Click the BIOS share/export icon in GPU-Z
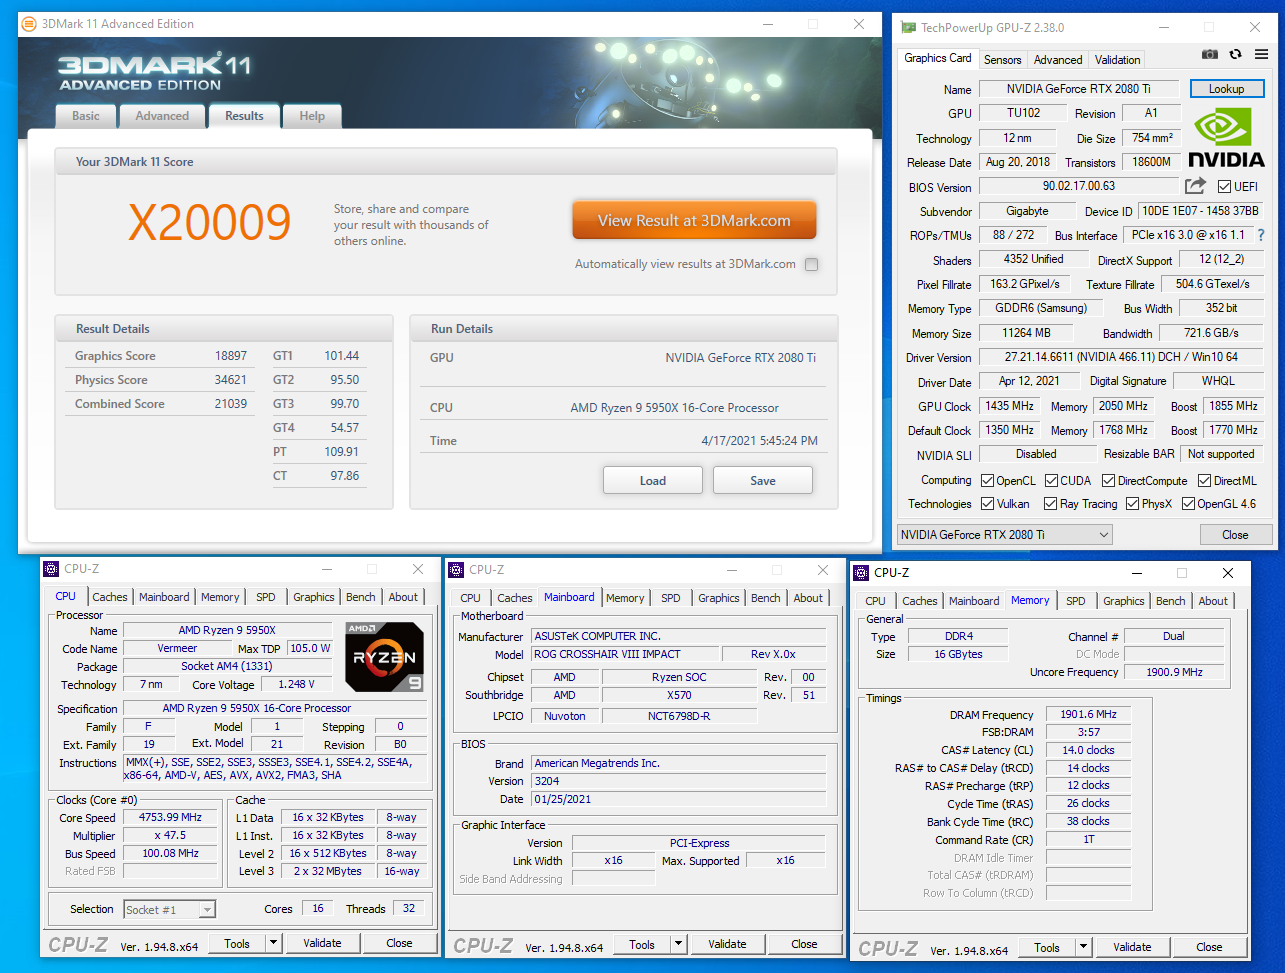The height and width of the screenshot is (973, 1285). [1195, 186]
